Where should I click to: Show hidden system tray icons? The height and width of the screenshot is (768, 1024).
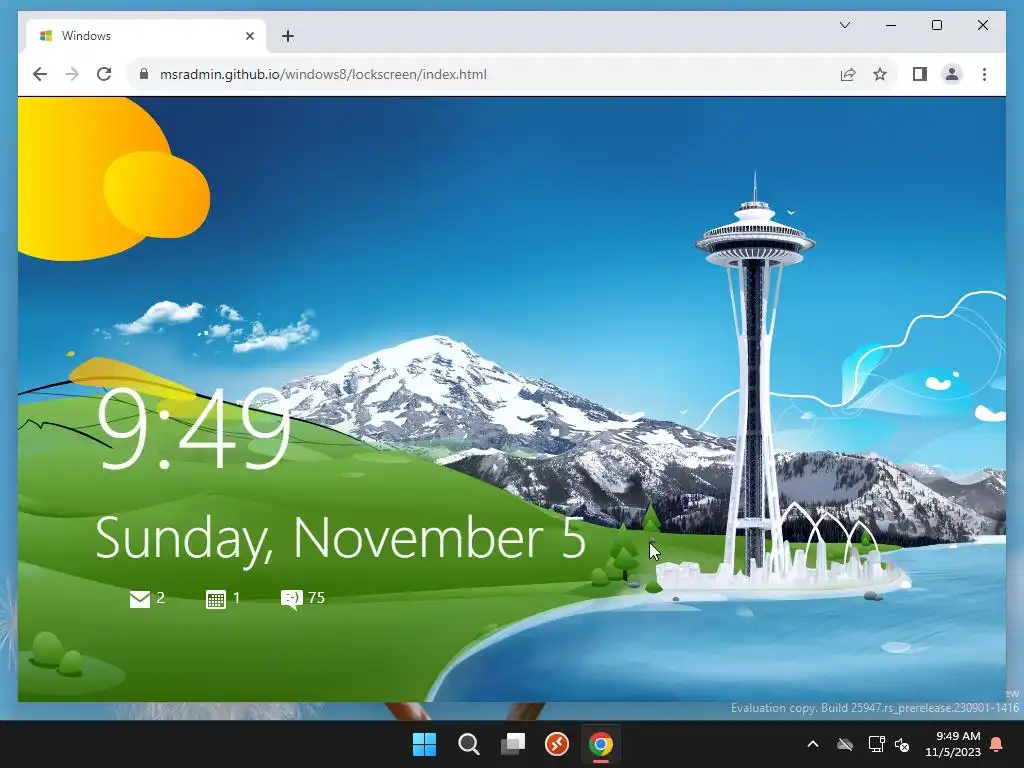(813, 744)
